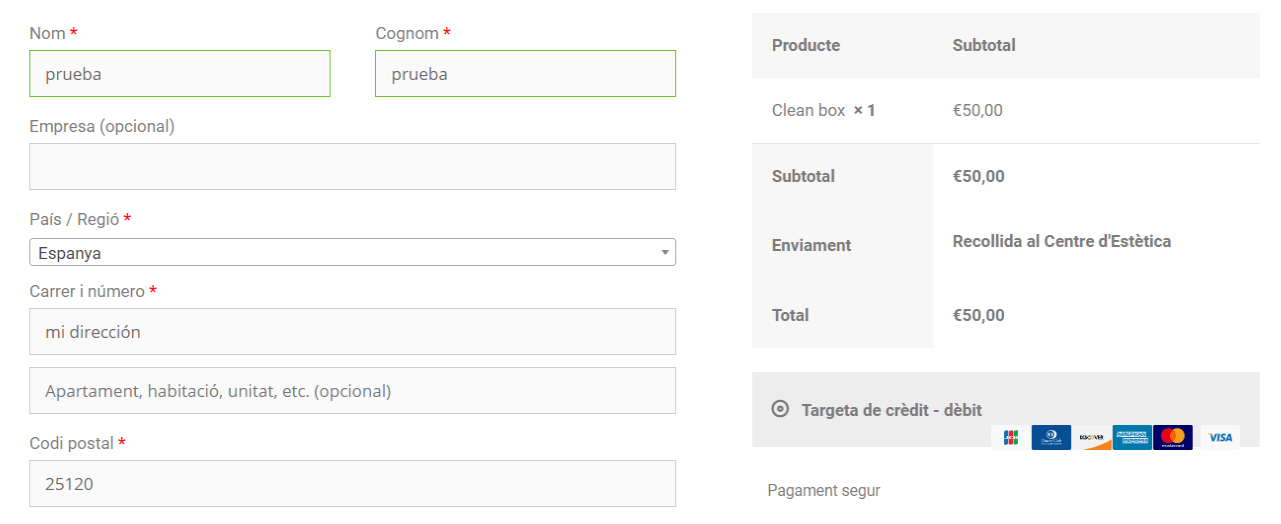Click the Pagament segur text
The width and height of the screenshot is (1281, 524).
click(824, 491)
